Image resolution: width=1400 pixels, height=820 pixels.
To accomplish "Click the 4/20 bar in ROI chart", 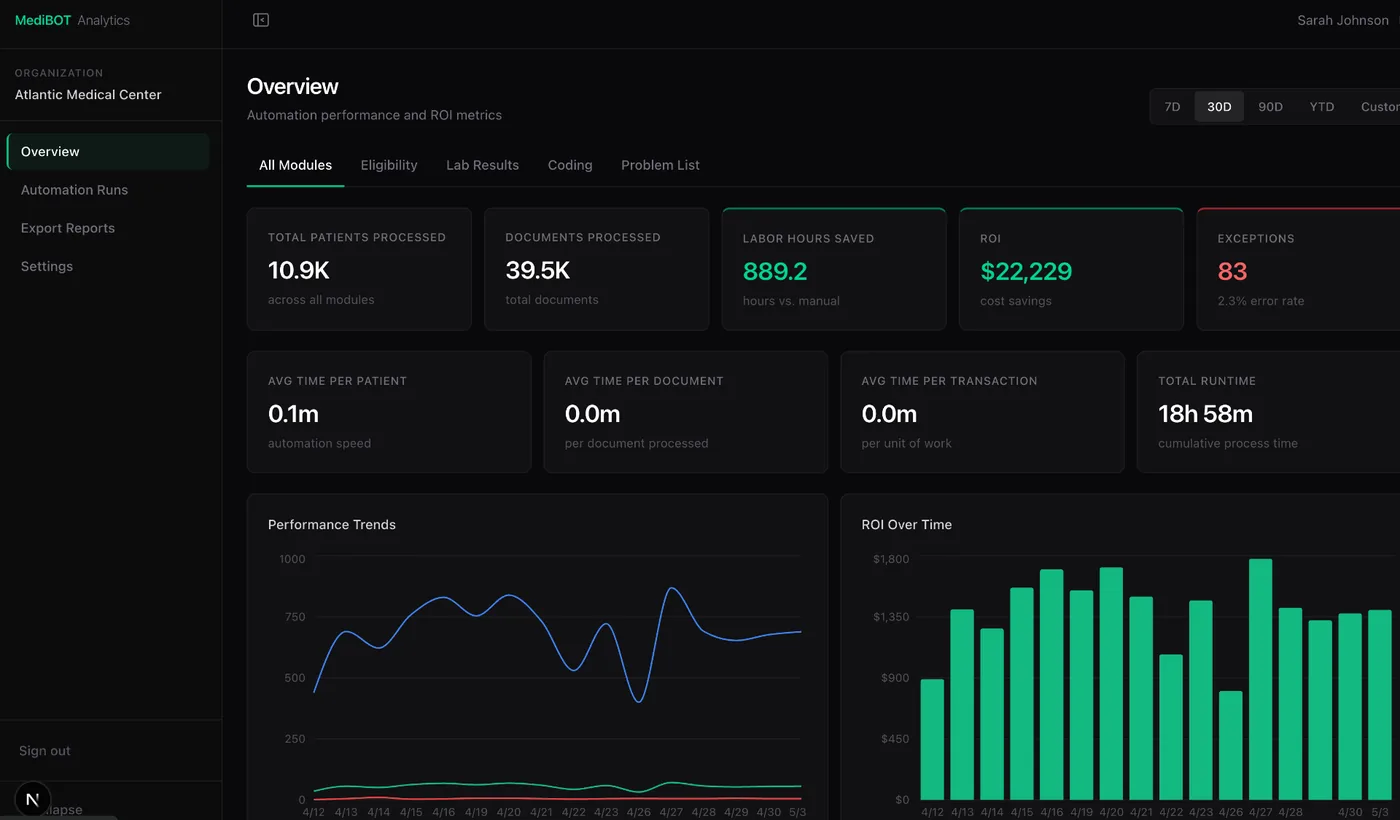I will tap(1111, 684).
